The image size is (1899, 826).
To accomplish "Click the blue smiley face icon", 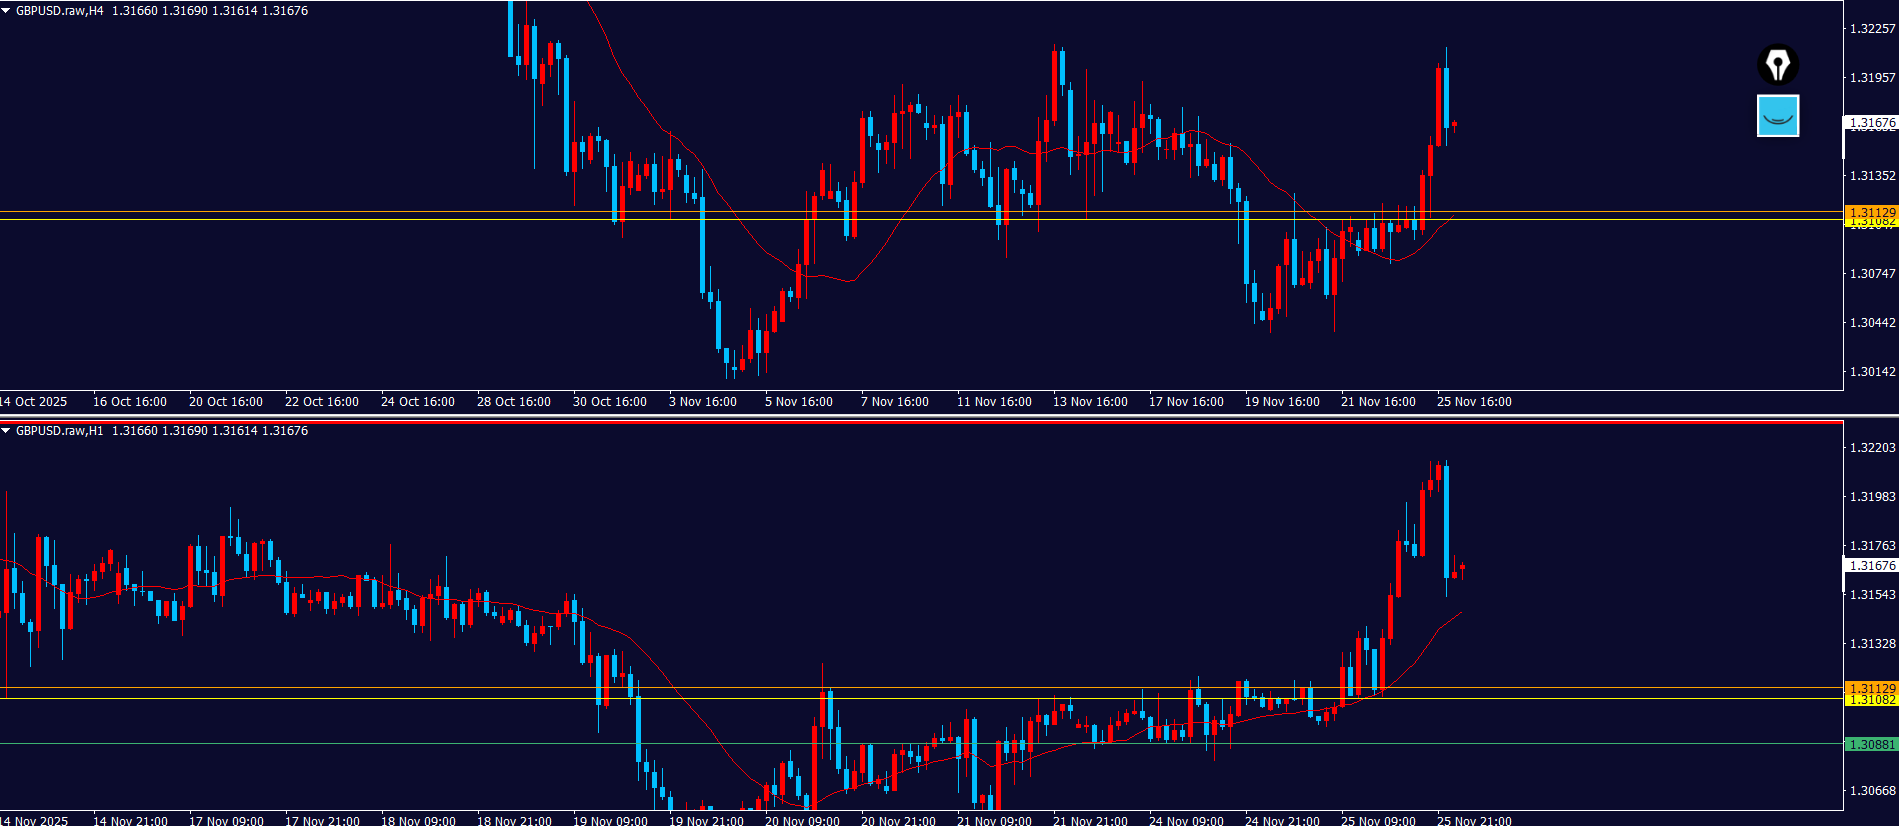I will pos(1777,116).
